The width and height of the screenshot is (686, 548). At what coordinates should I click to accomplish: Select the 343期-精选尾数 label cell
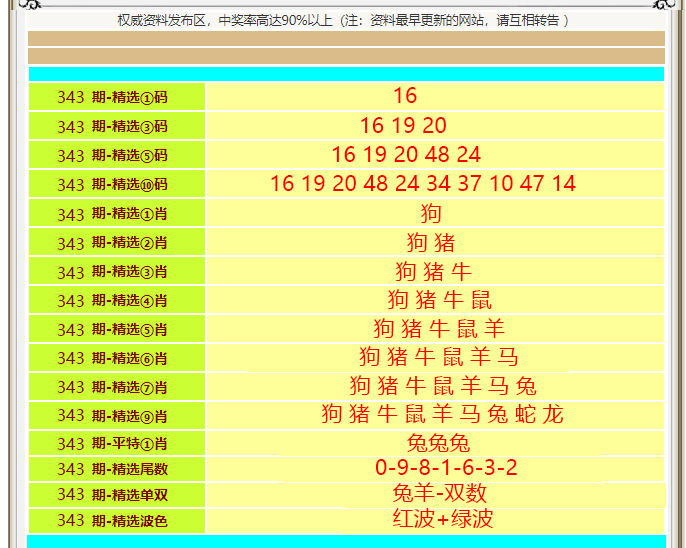[x=117, y=469]
